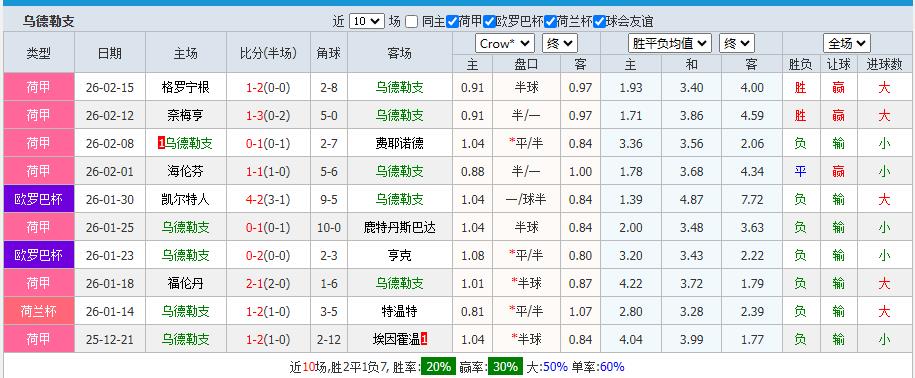915x378 pixels.
Task: Open the 终 dropdown beside Crow*
Action: point(560,43)
